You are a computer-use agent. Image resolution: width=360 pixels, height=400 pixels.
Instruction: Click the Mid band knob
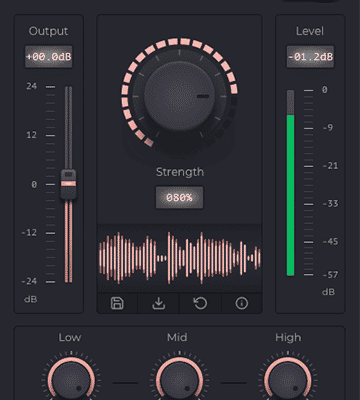point(179,381)
